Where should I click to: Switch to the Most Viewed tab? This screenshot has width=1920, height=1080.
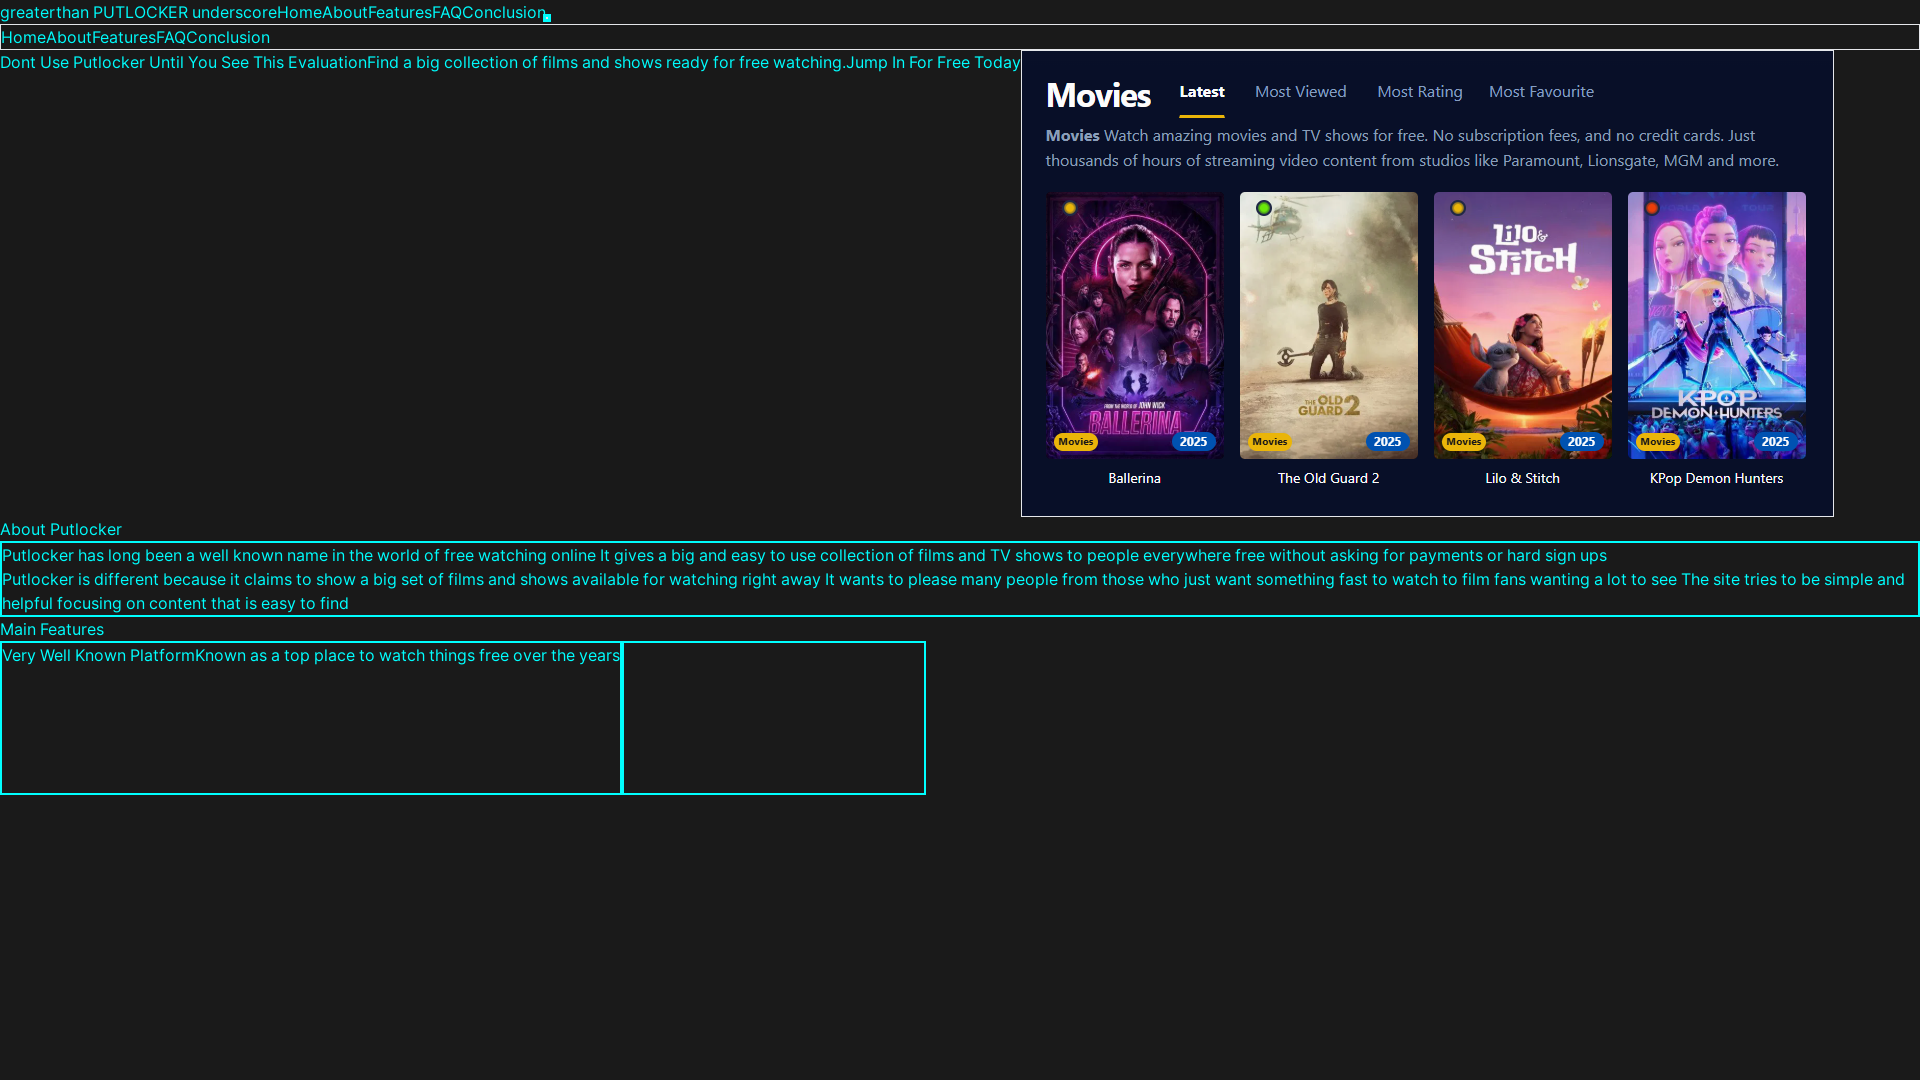tap(1301, 92)
